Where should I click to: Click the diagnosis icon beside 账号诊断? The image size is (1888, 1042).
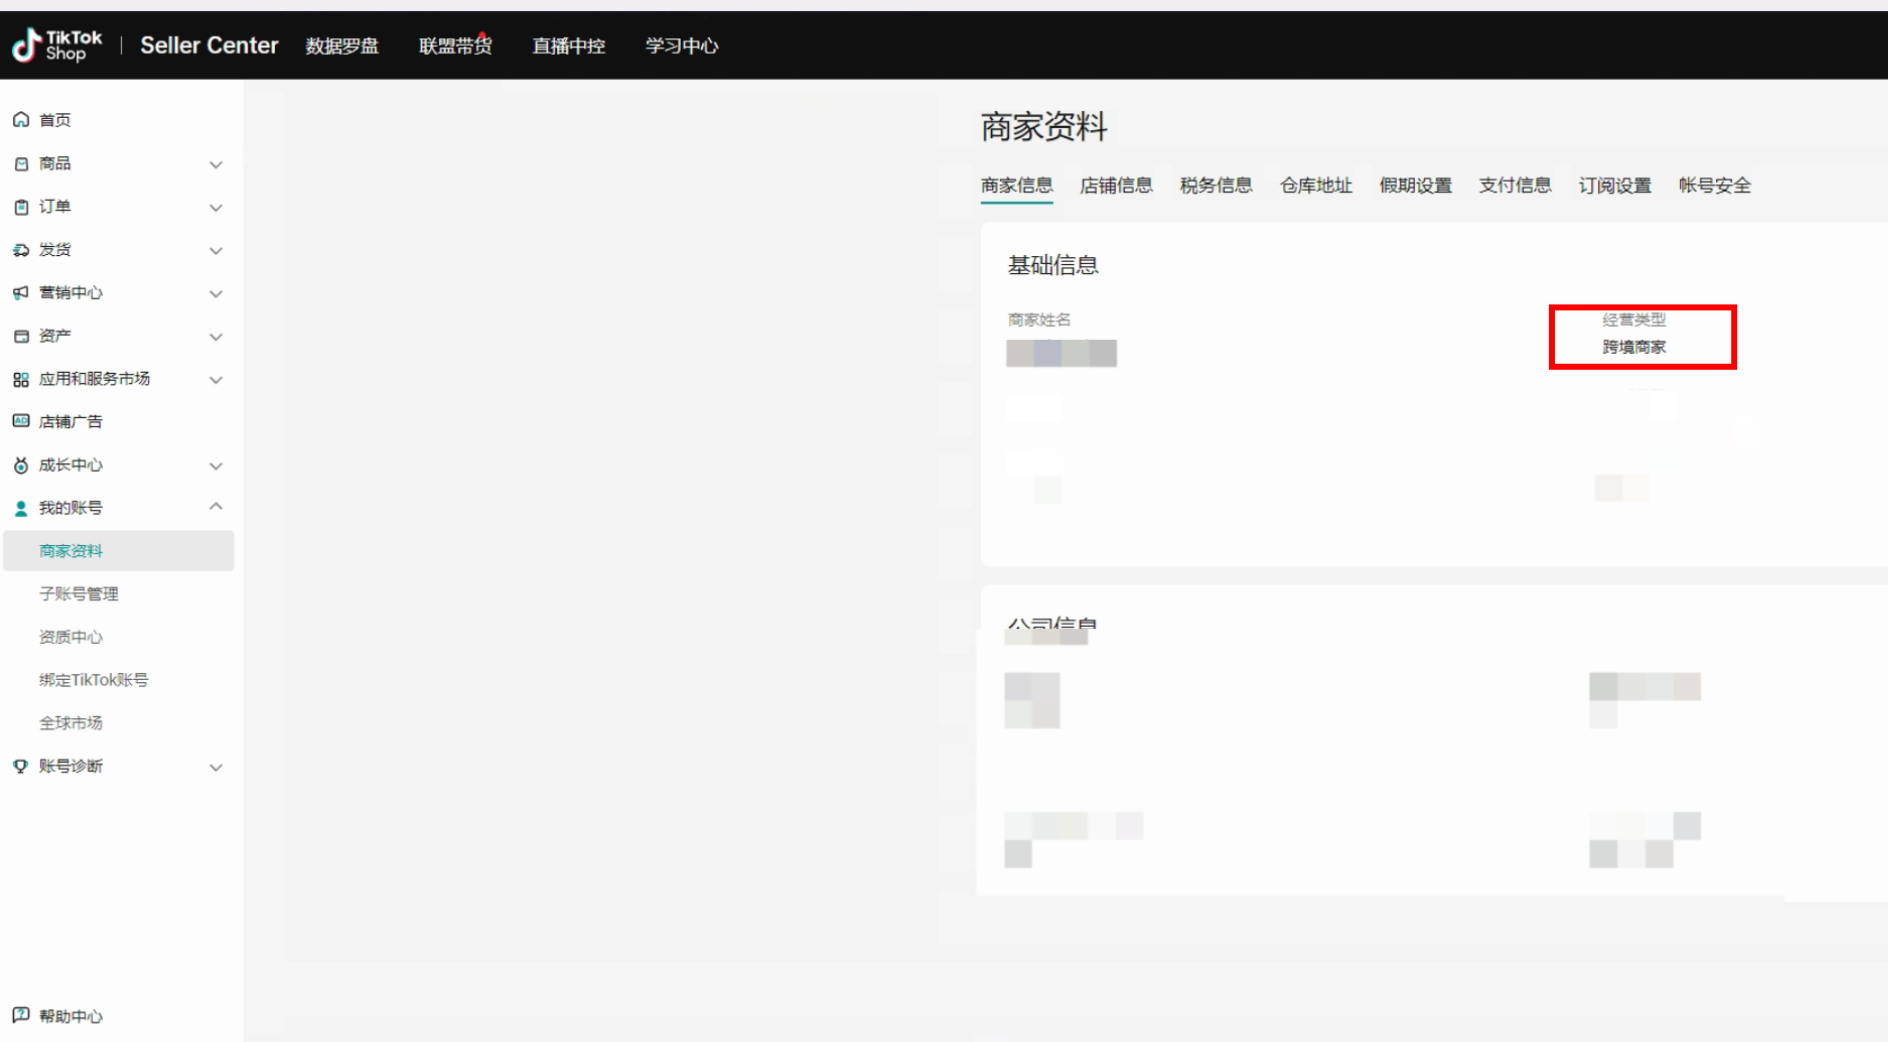[x=21, y=766]
